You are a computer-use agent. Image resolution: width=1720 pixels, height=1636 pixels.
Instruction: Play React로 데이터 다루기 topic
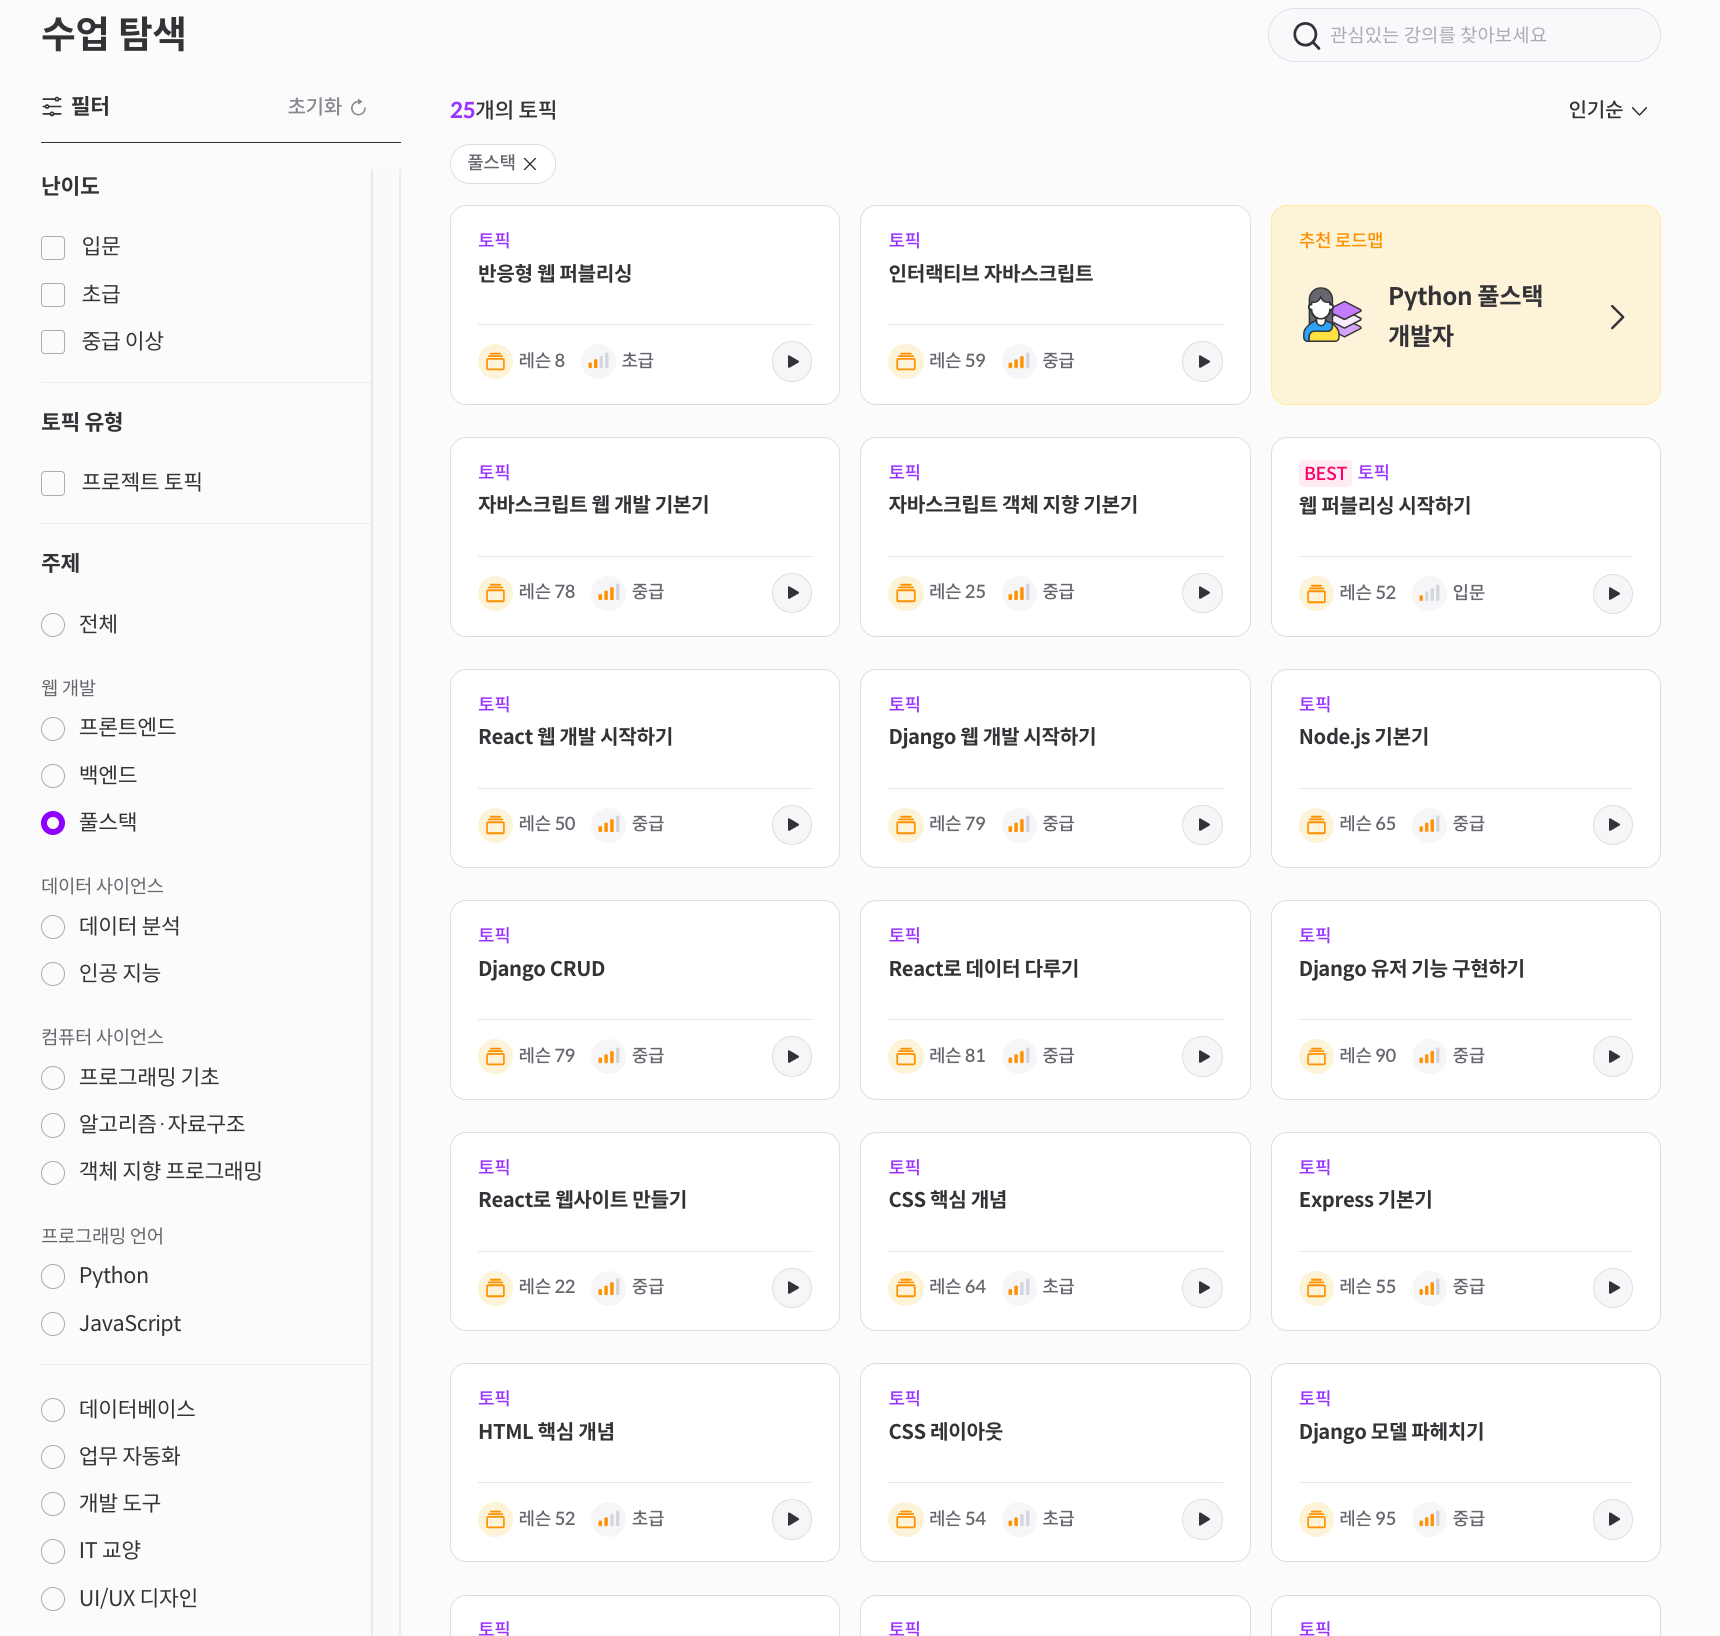[x=1203, y=1057]
